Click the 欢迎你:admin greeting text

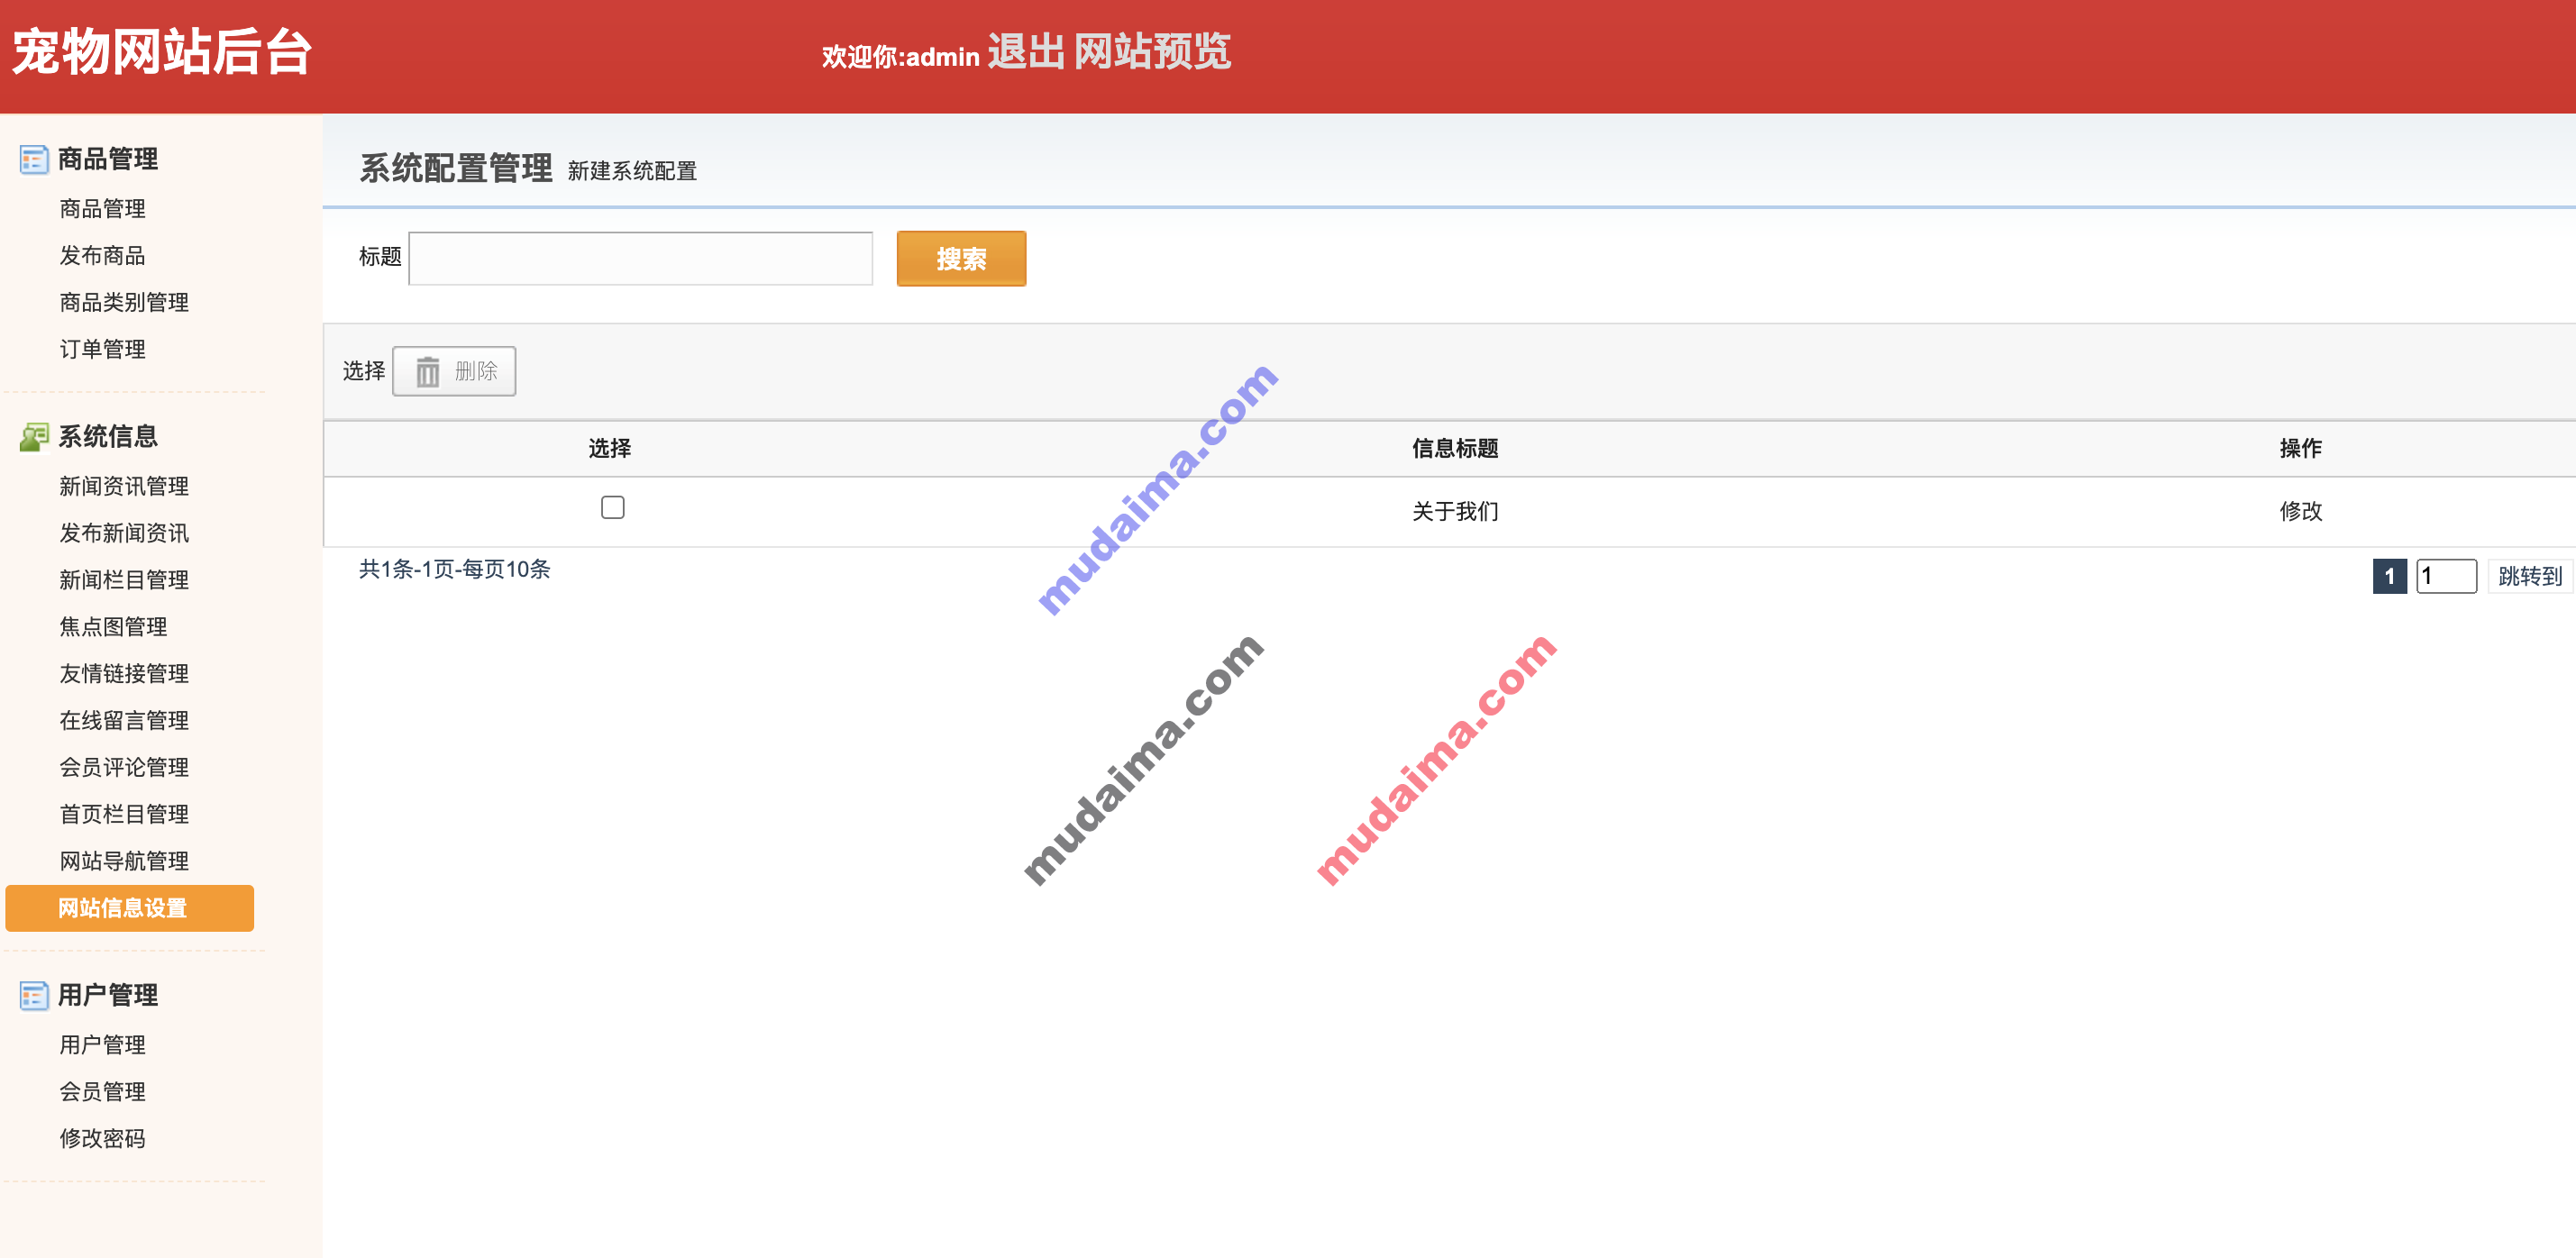click(x=900, y=57)
